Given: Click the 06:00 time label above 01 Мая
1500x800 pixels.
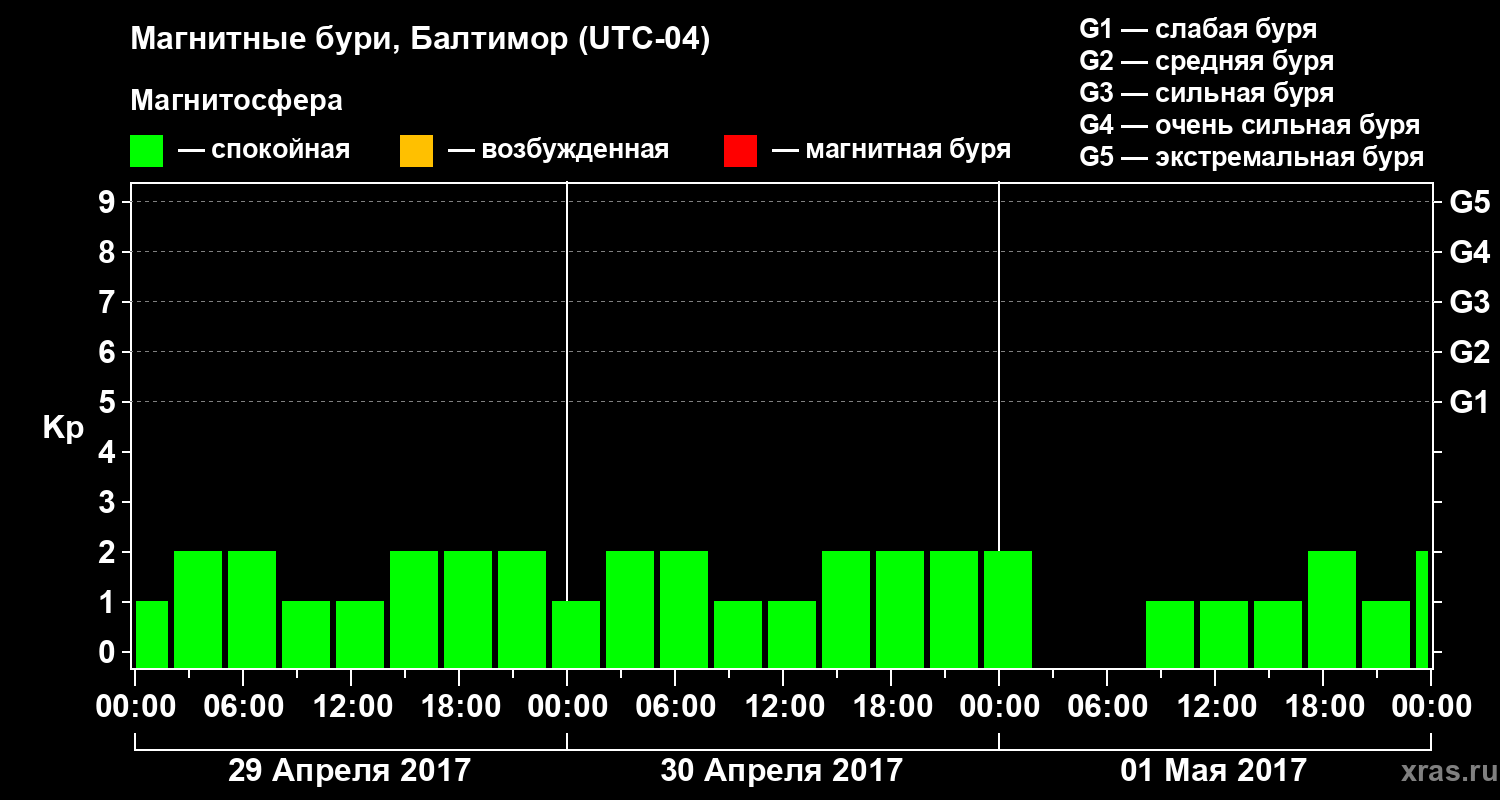Looking at the screenshot, I should point(1107,706).
